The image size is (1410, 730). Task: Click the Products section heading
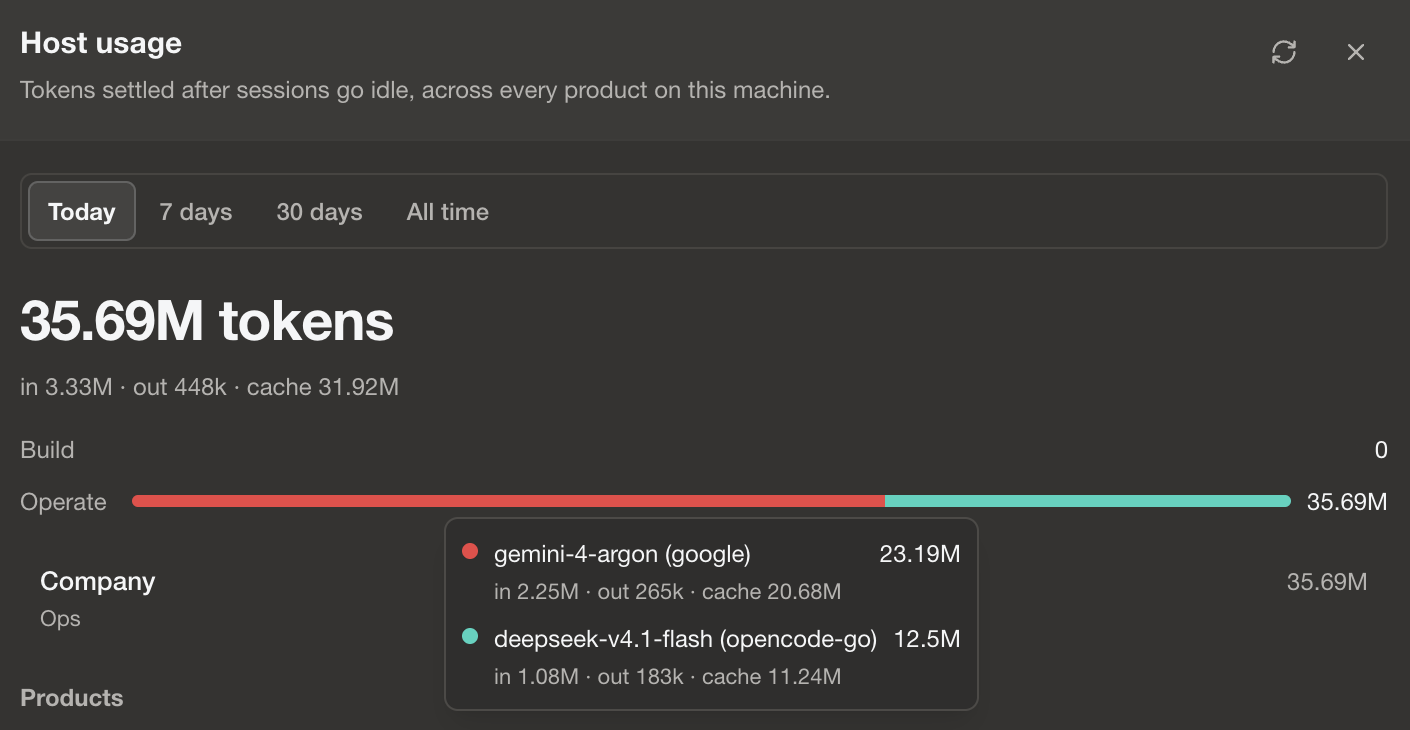pyautogui.click(x=72, y=698)
